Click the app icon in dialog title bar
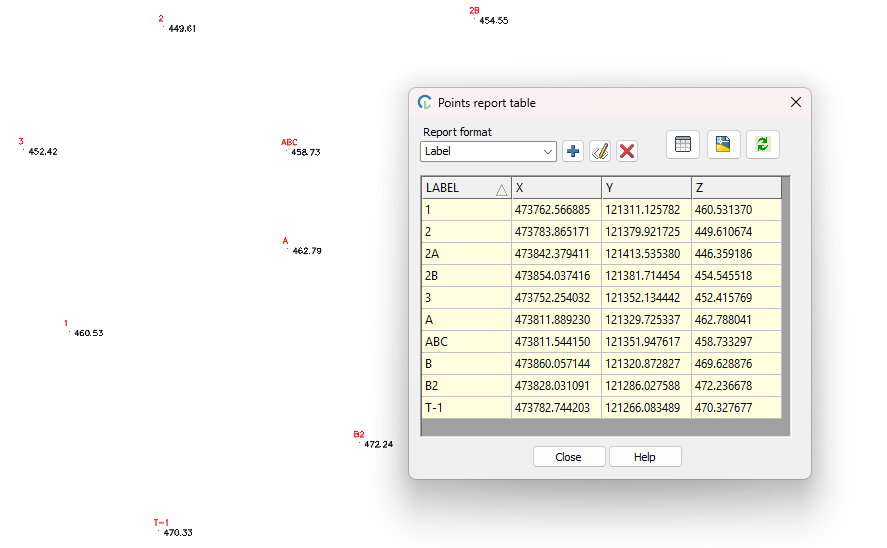Screen dimensions: 887x548 (x=425, y=102)
